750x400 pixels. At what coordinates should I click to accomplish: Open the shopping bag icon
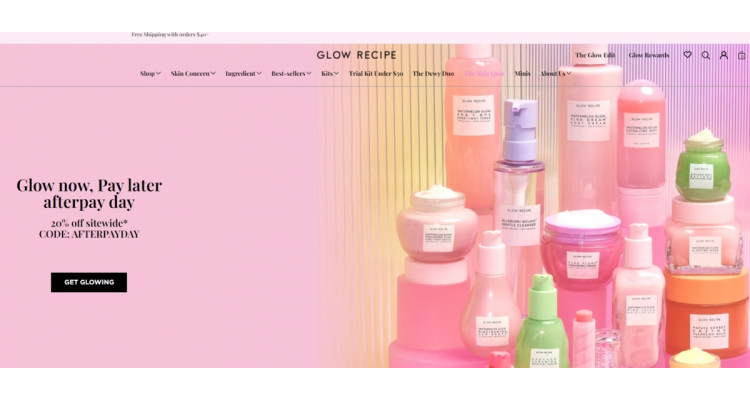pos(742,55)
